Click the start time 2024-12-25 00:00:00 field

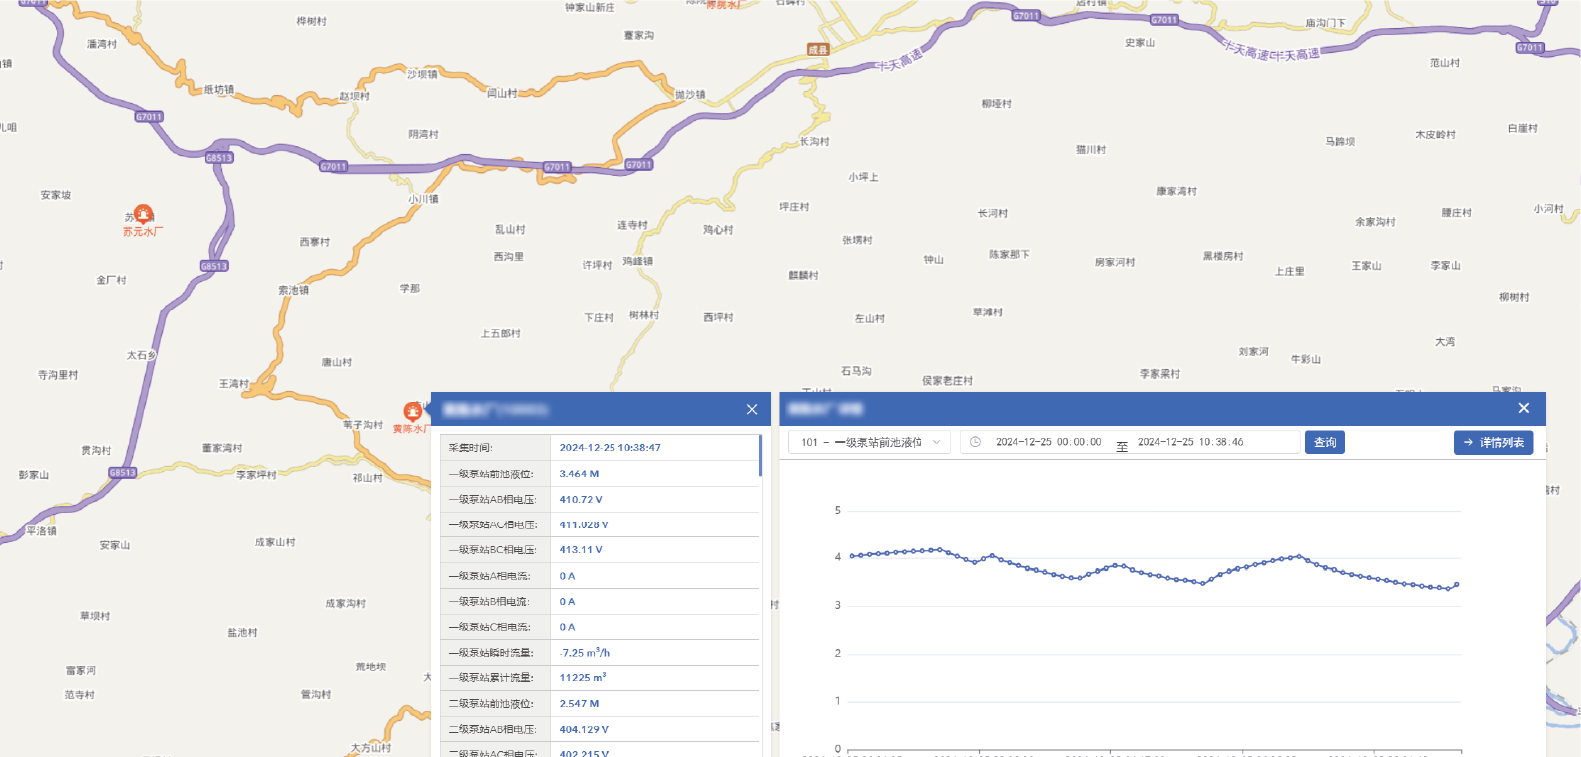pos(1048,442)
